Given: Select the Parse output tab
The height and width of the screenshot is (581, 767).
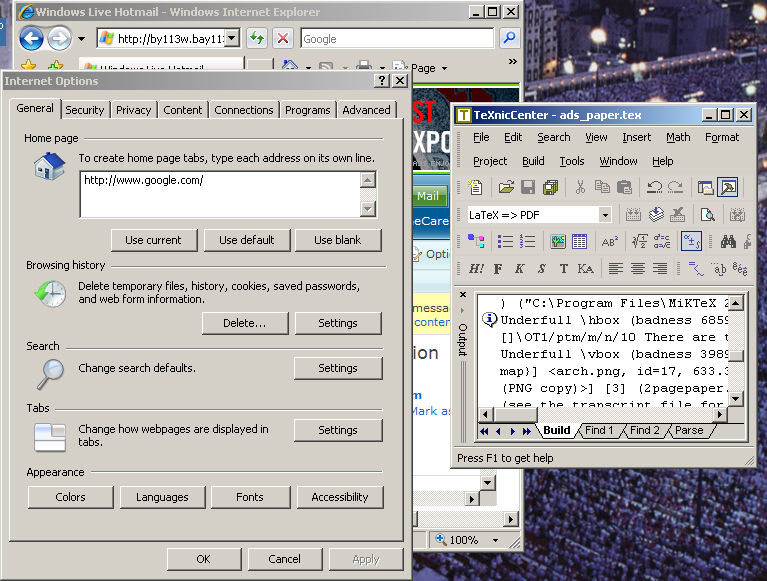Looking at the screenshot, I should [689, 430].
